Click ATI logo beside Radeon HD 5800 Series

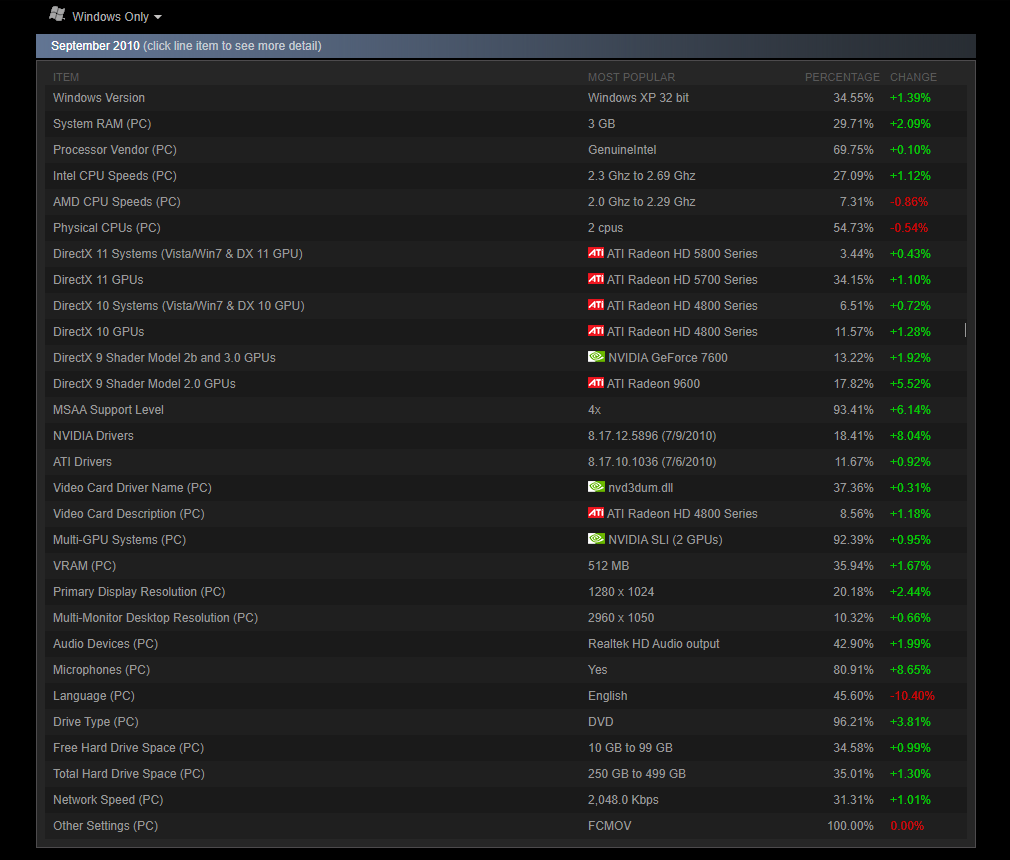tap(596, 253)
